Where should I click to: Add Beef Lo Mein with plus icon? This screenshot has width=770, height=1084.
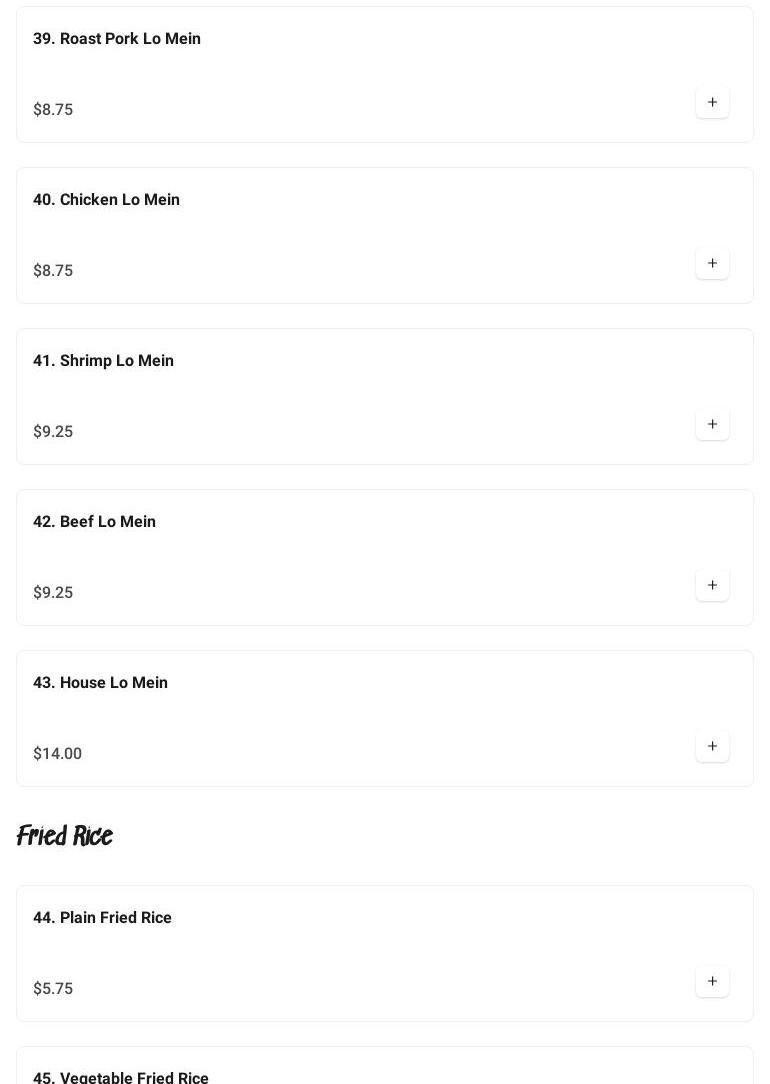click(x=712, y=586)
